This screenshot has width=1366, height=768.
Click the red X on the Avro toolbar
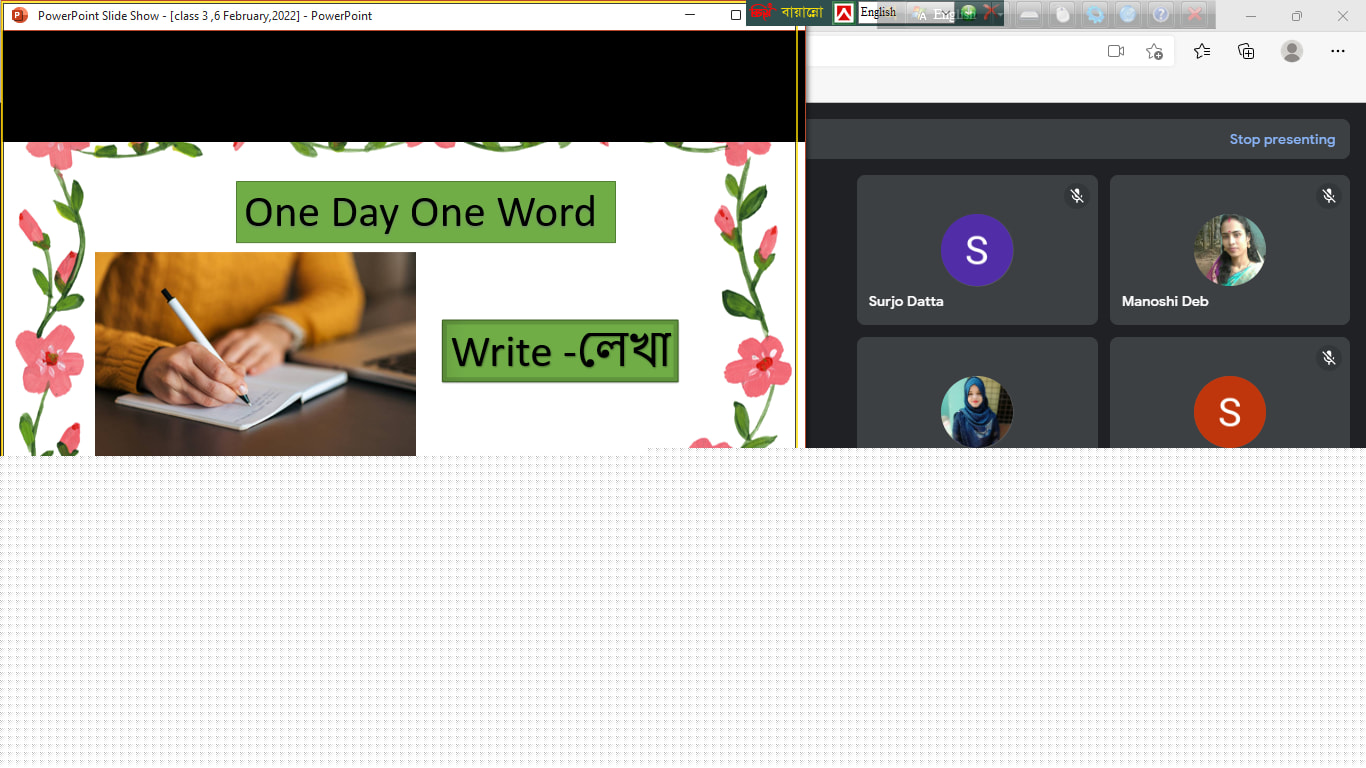click(x=1193, y=14)
